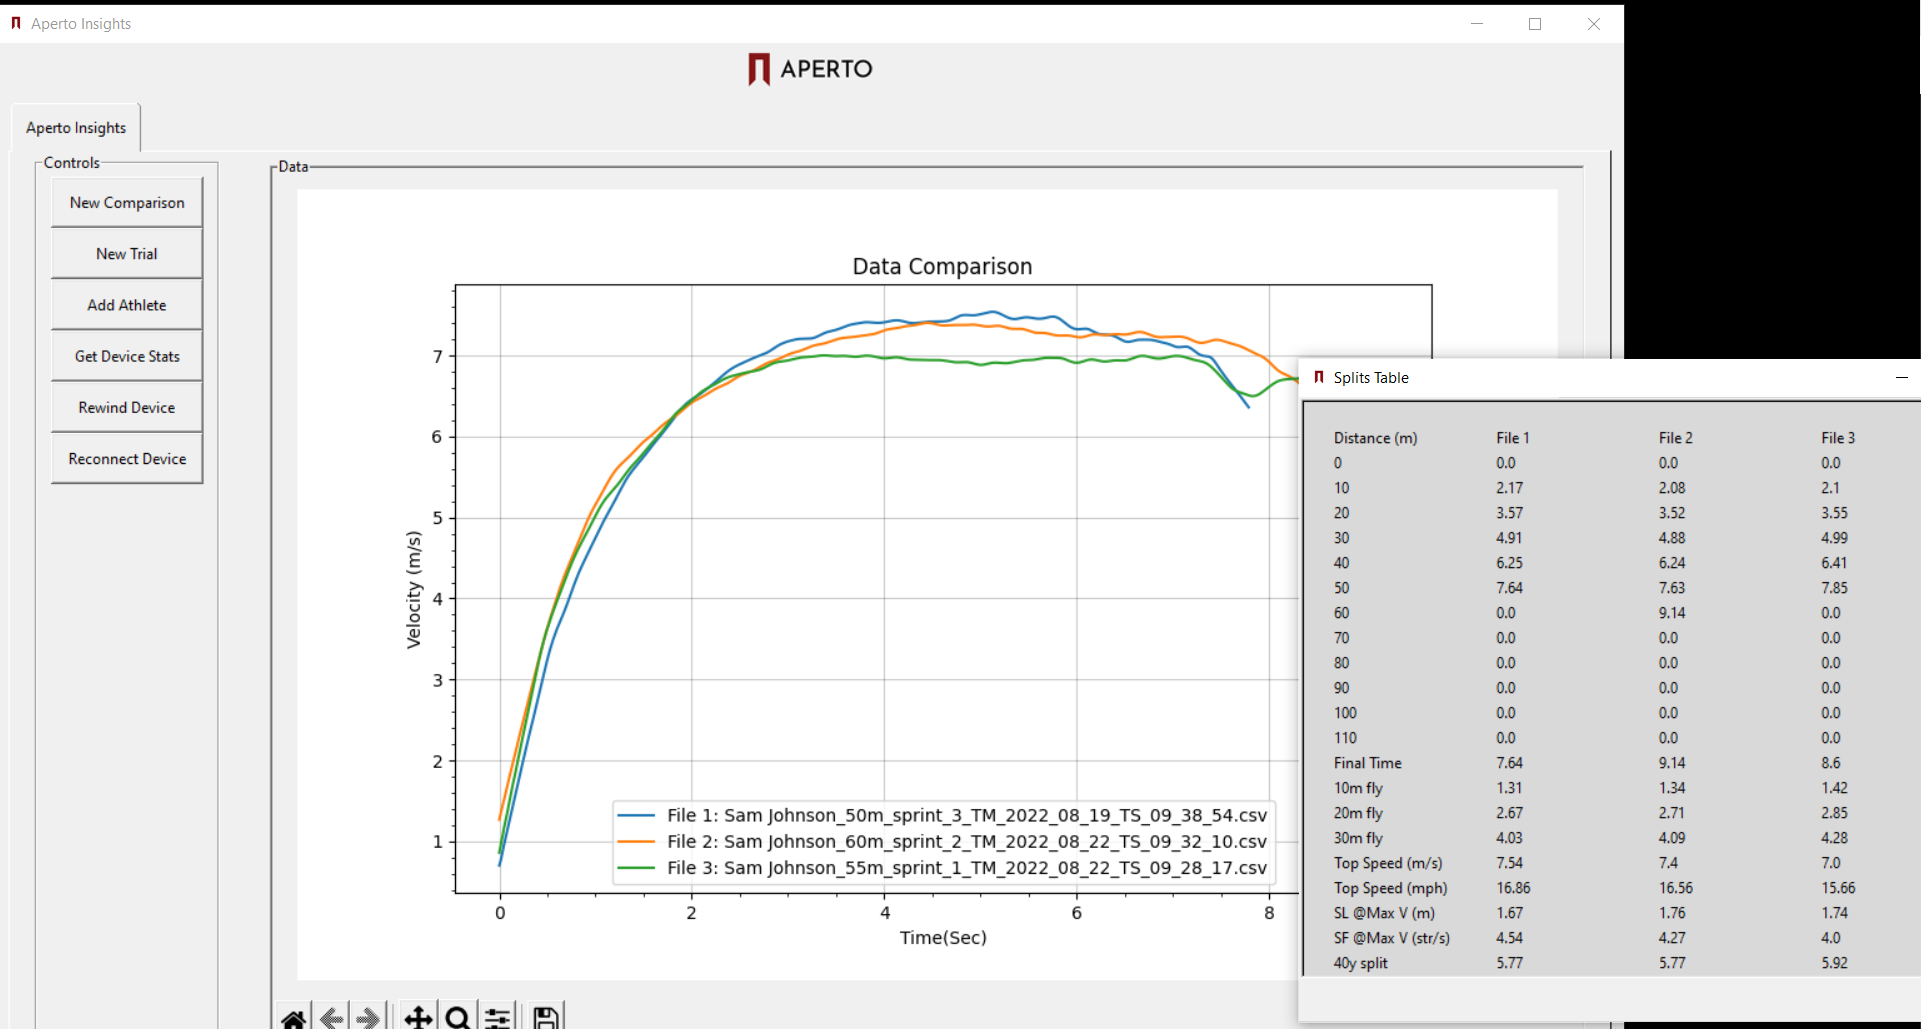Click the 40y split row label
The width and height of the screenshot is (1921, 1029).
click(x=1360, y=963)
